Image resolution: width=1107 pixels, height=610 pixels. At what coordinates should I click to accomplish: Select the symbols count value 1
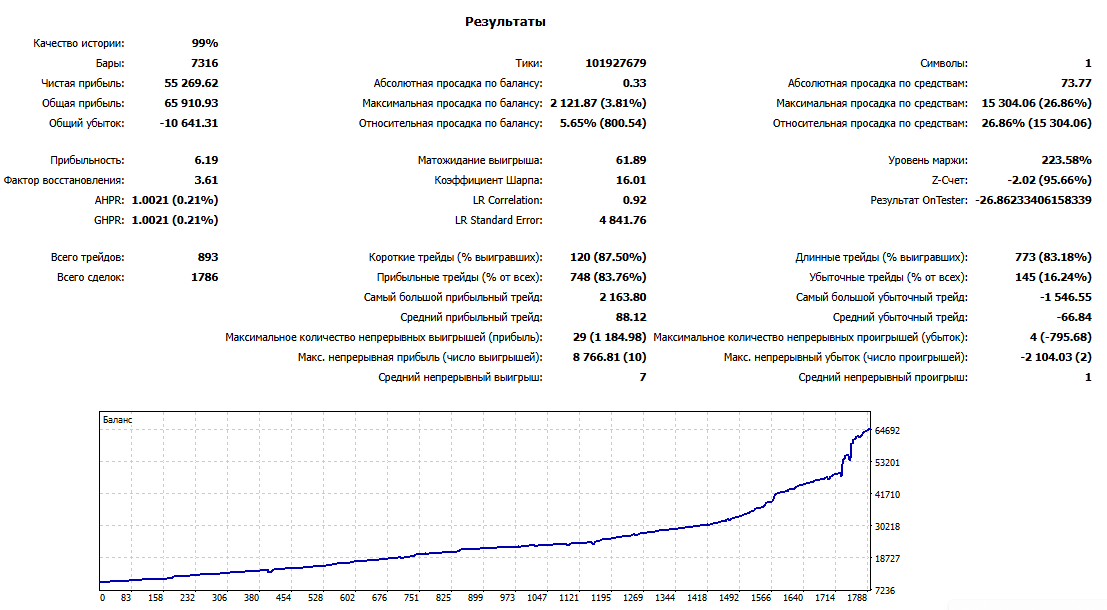(x=1088, y=63)
